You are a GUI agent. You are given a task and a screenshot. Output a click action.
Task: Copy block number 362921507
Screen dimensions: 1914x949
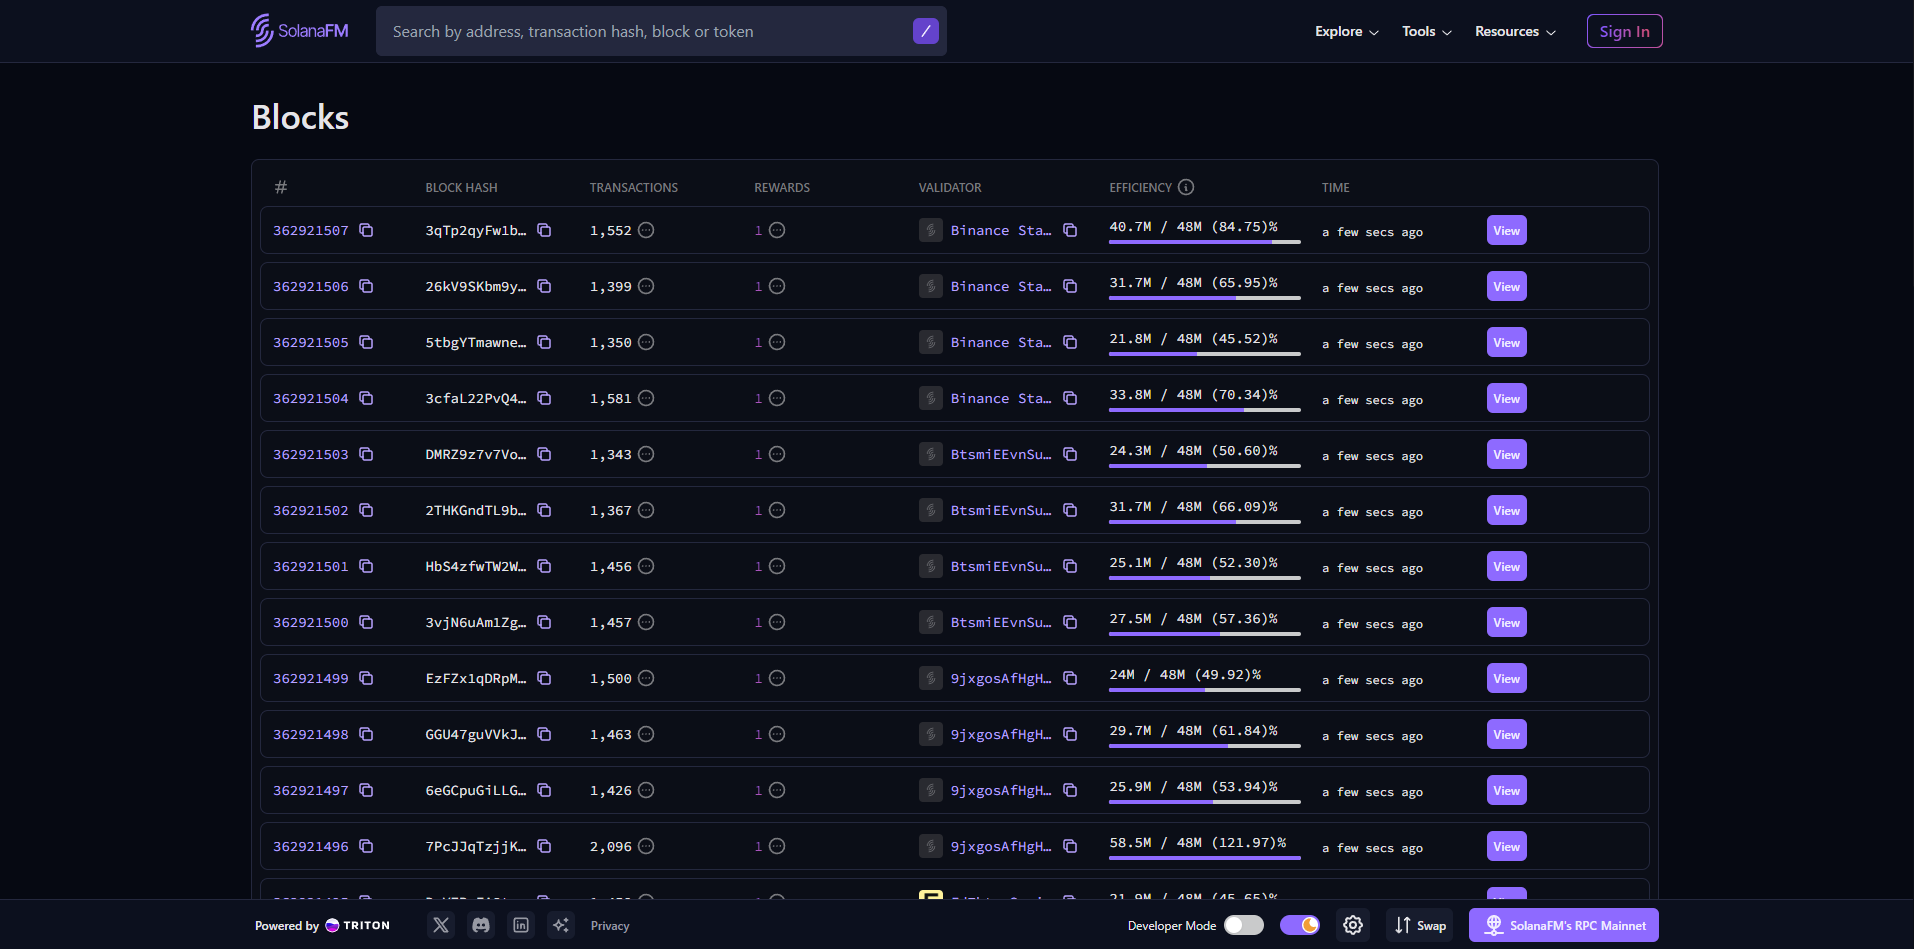366,231
